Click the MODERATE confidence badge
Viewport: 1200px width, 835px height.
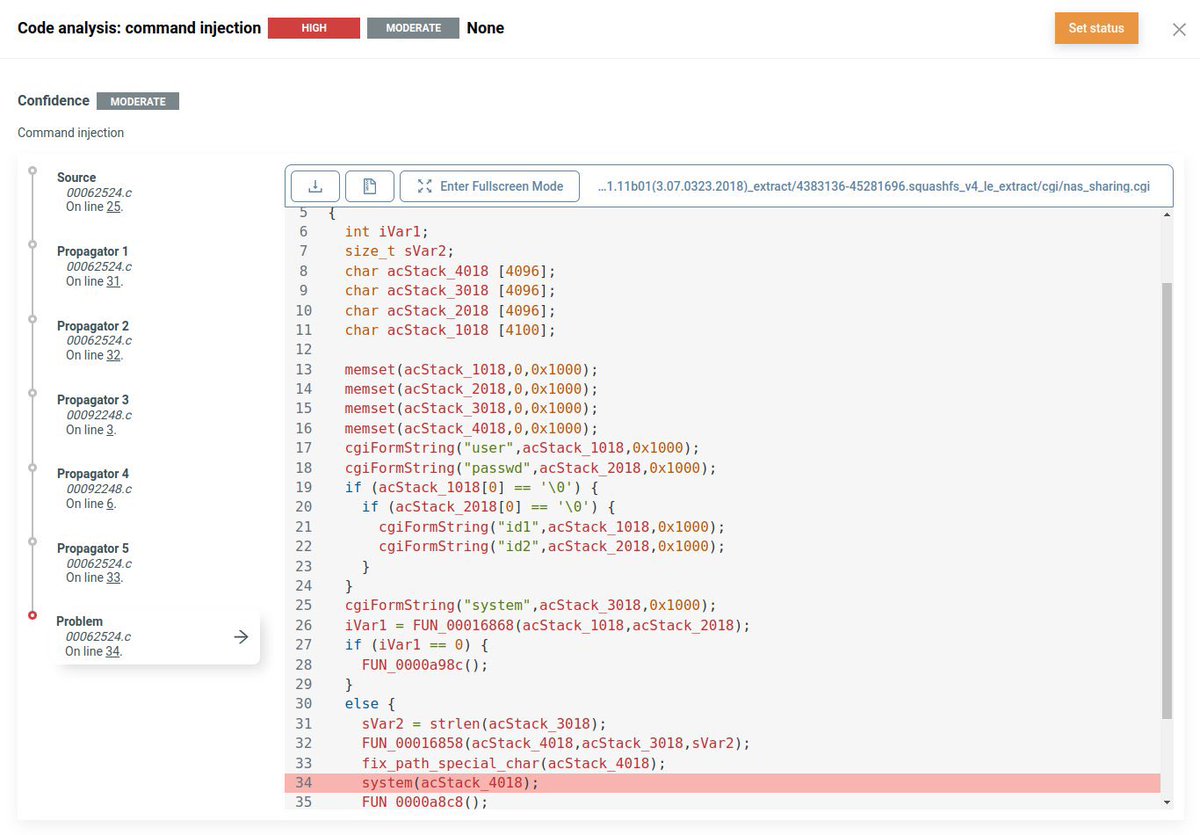tap(138, 101)
